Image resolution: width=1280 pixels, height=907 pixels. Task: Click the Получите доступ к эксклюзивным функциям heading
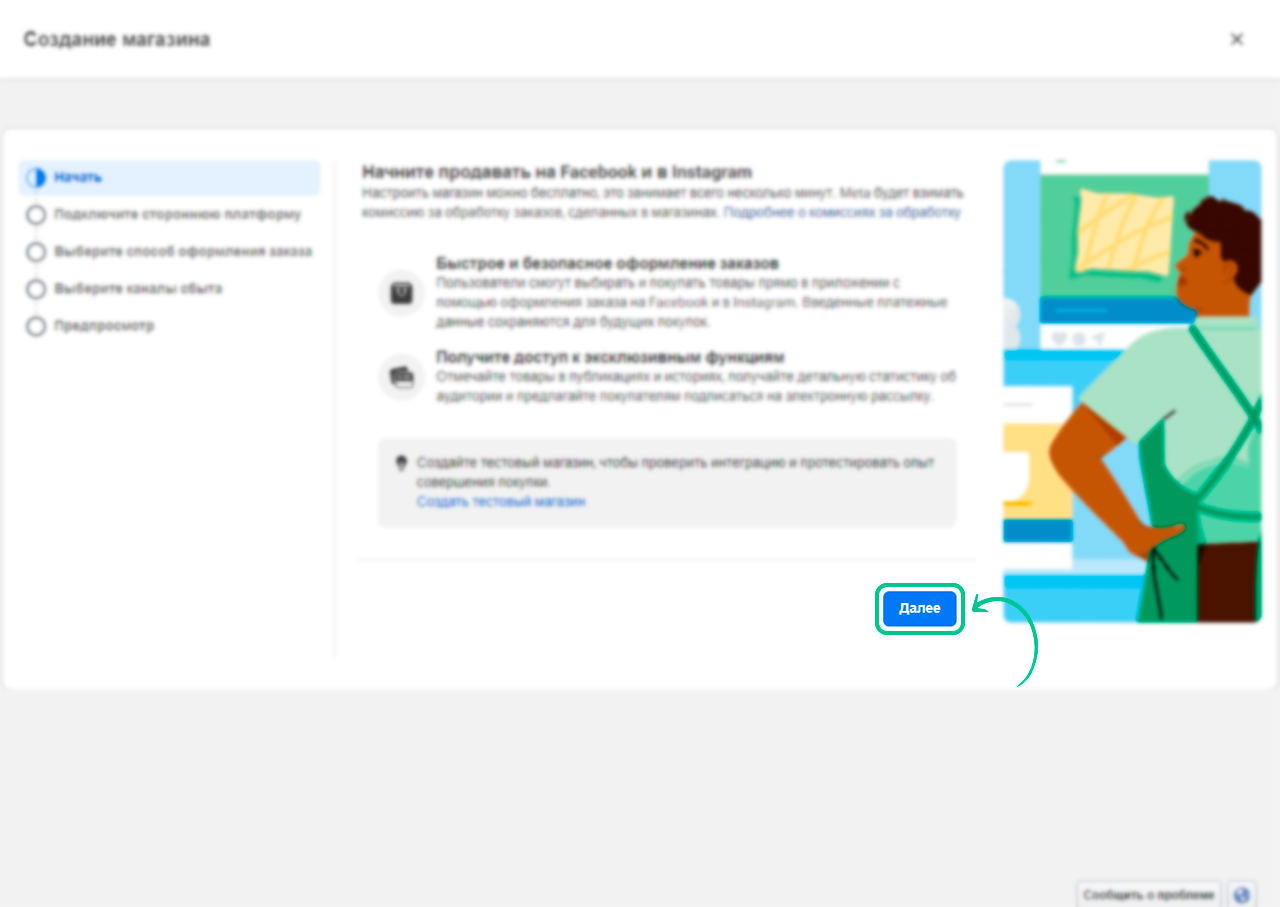pos(610,356)
